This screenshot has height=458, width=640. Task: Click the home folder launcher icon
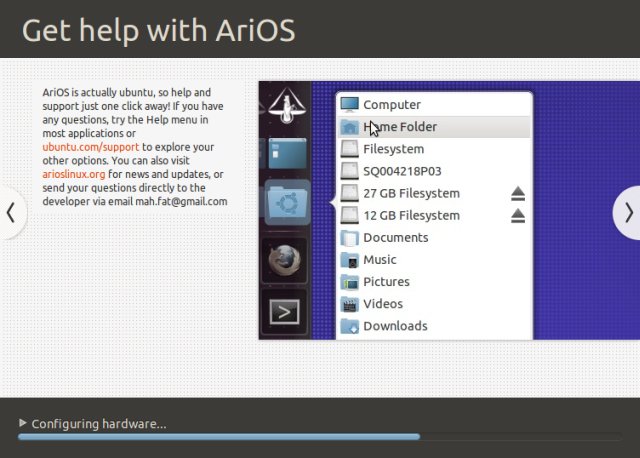(x=287, y=202)
